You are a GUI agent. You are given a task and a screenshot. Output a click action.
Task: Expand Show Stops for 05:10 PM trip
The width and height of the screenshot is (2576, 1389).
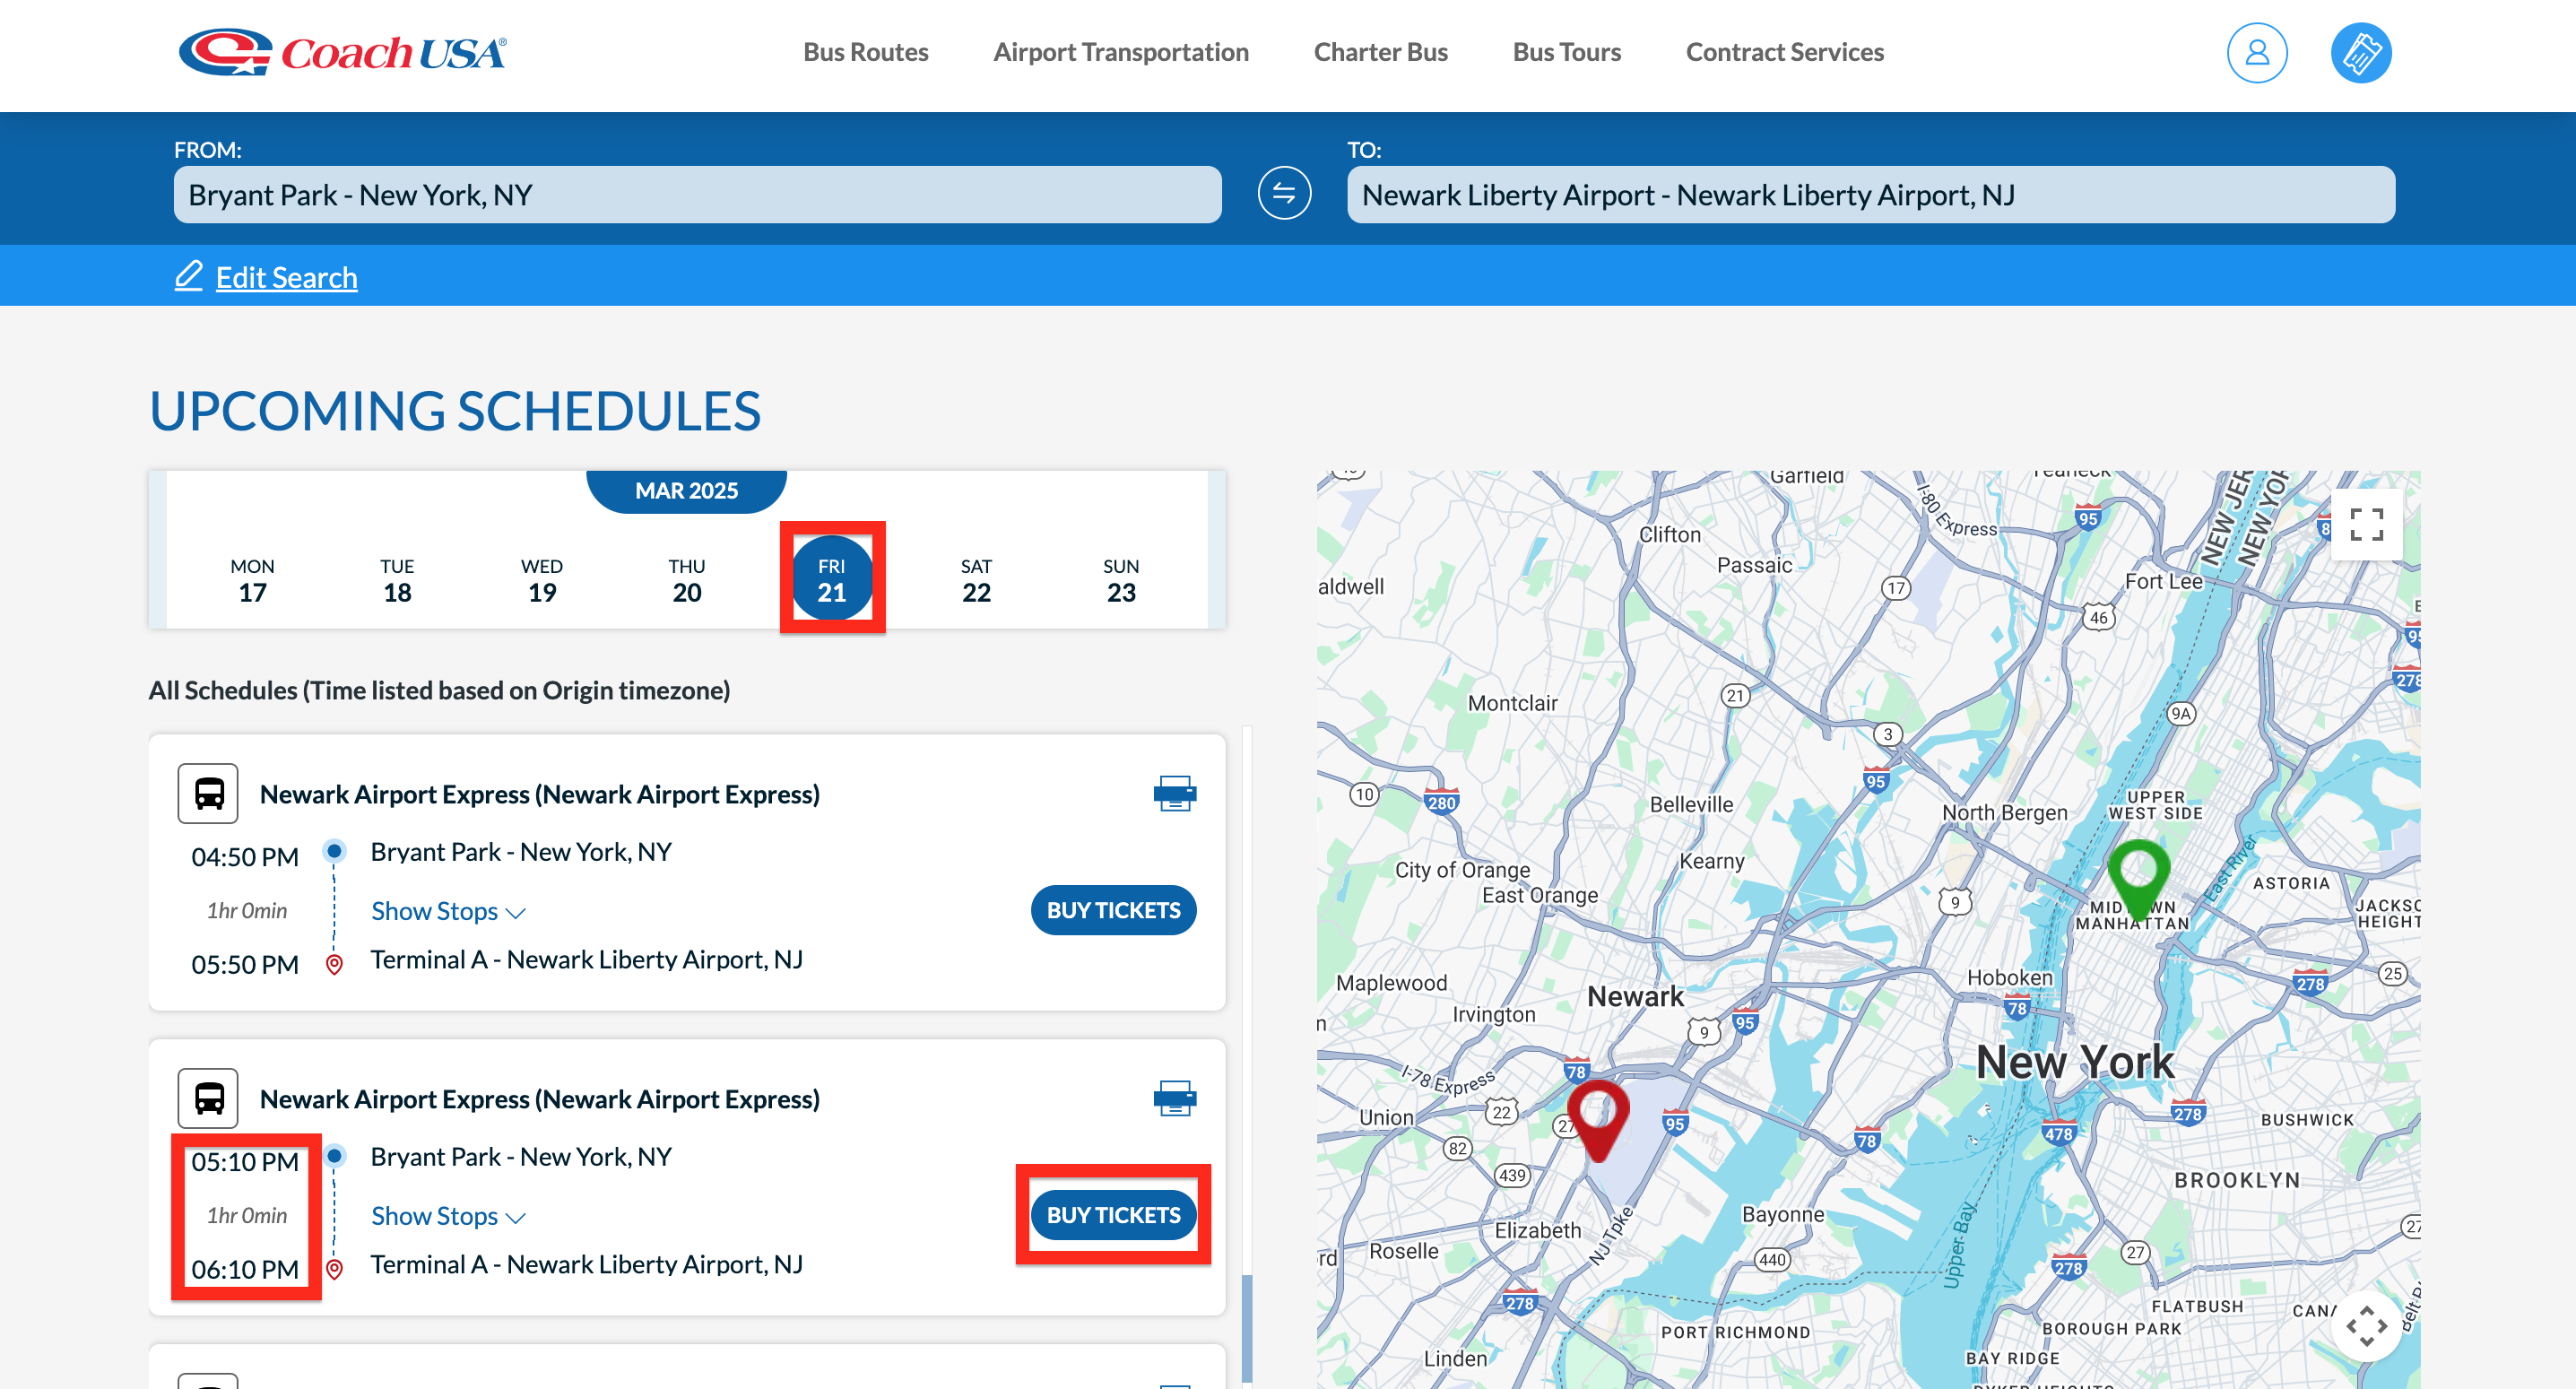[x=447, y=1215]
